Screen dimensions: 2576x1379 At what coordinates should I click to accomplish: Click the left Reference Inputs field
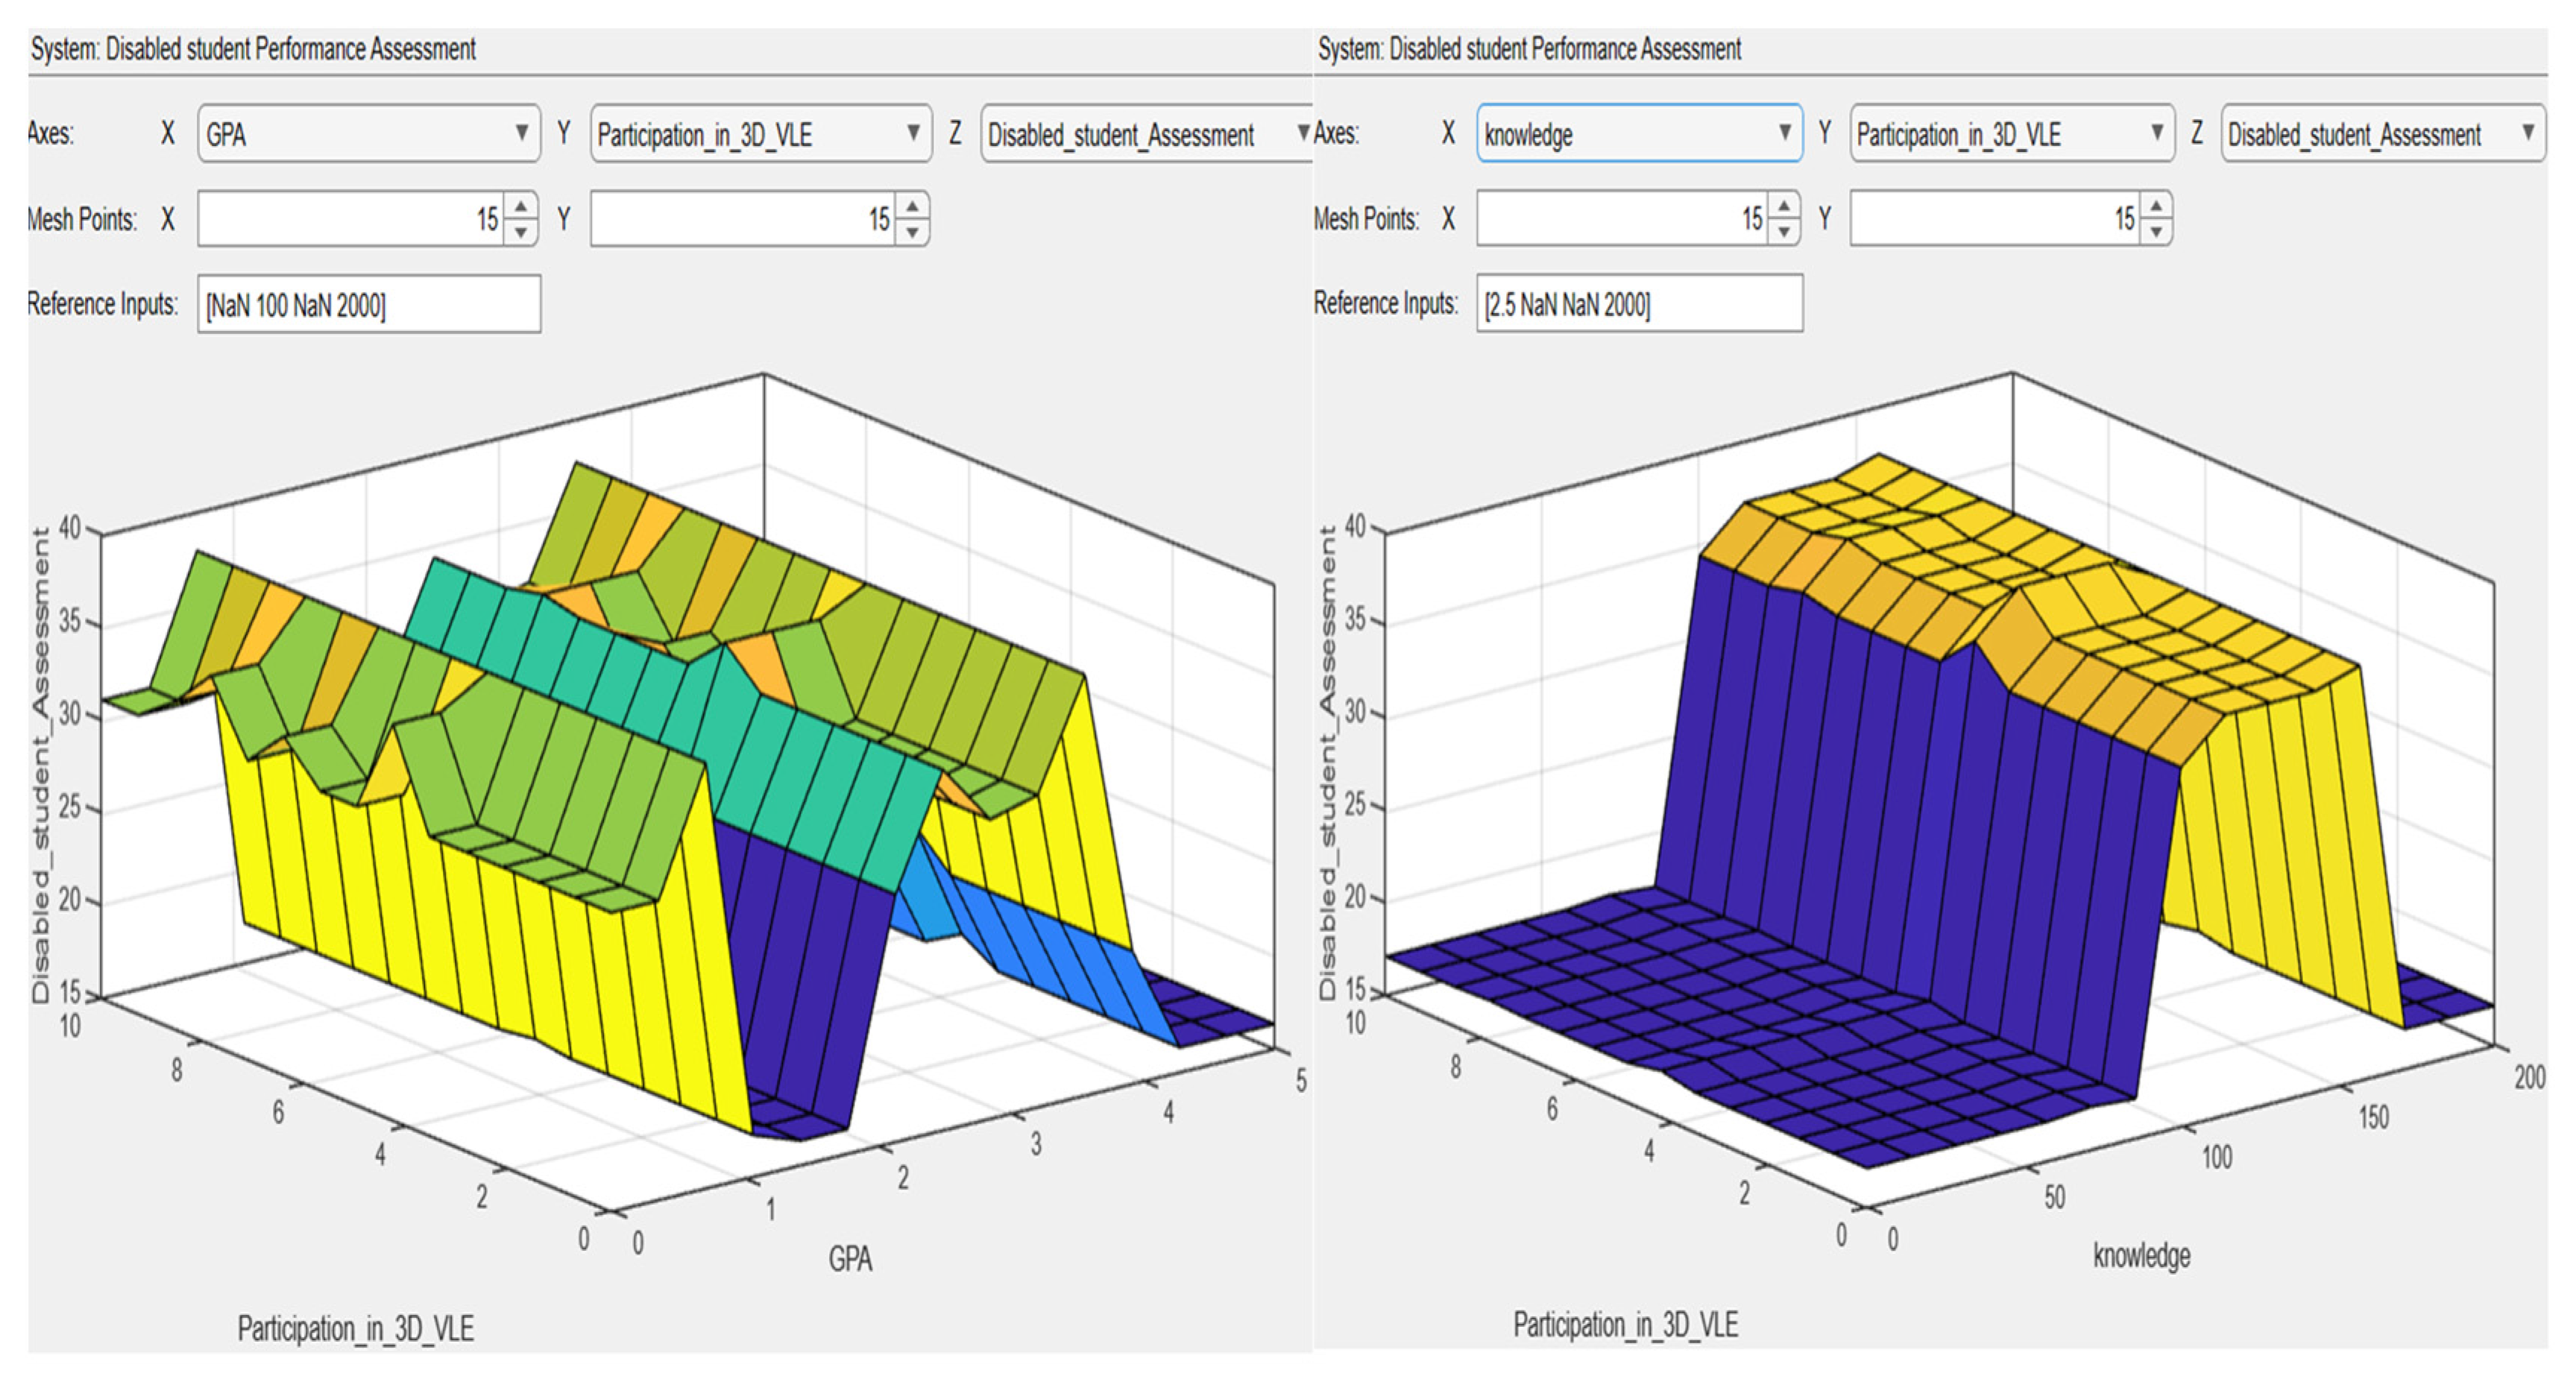[x=368, y=304]
